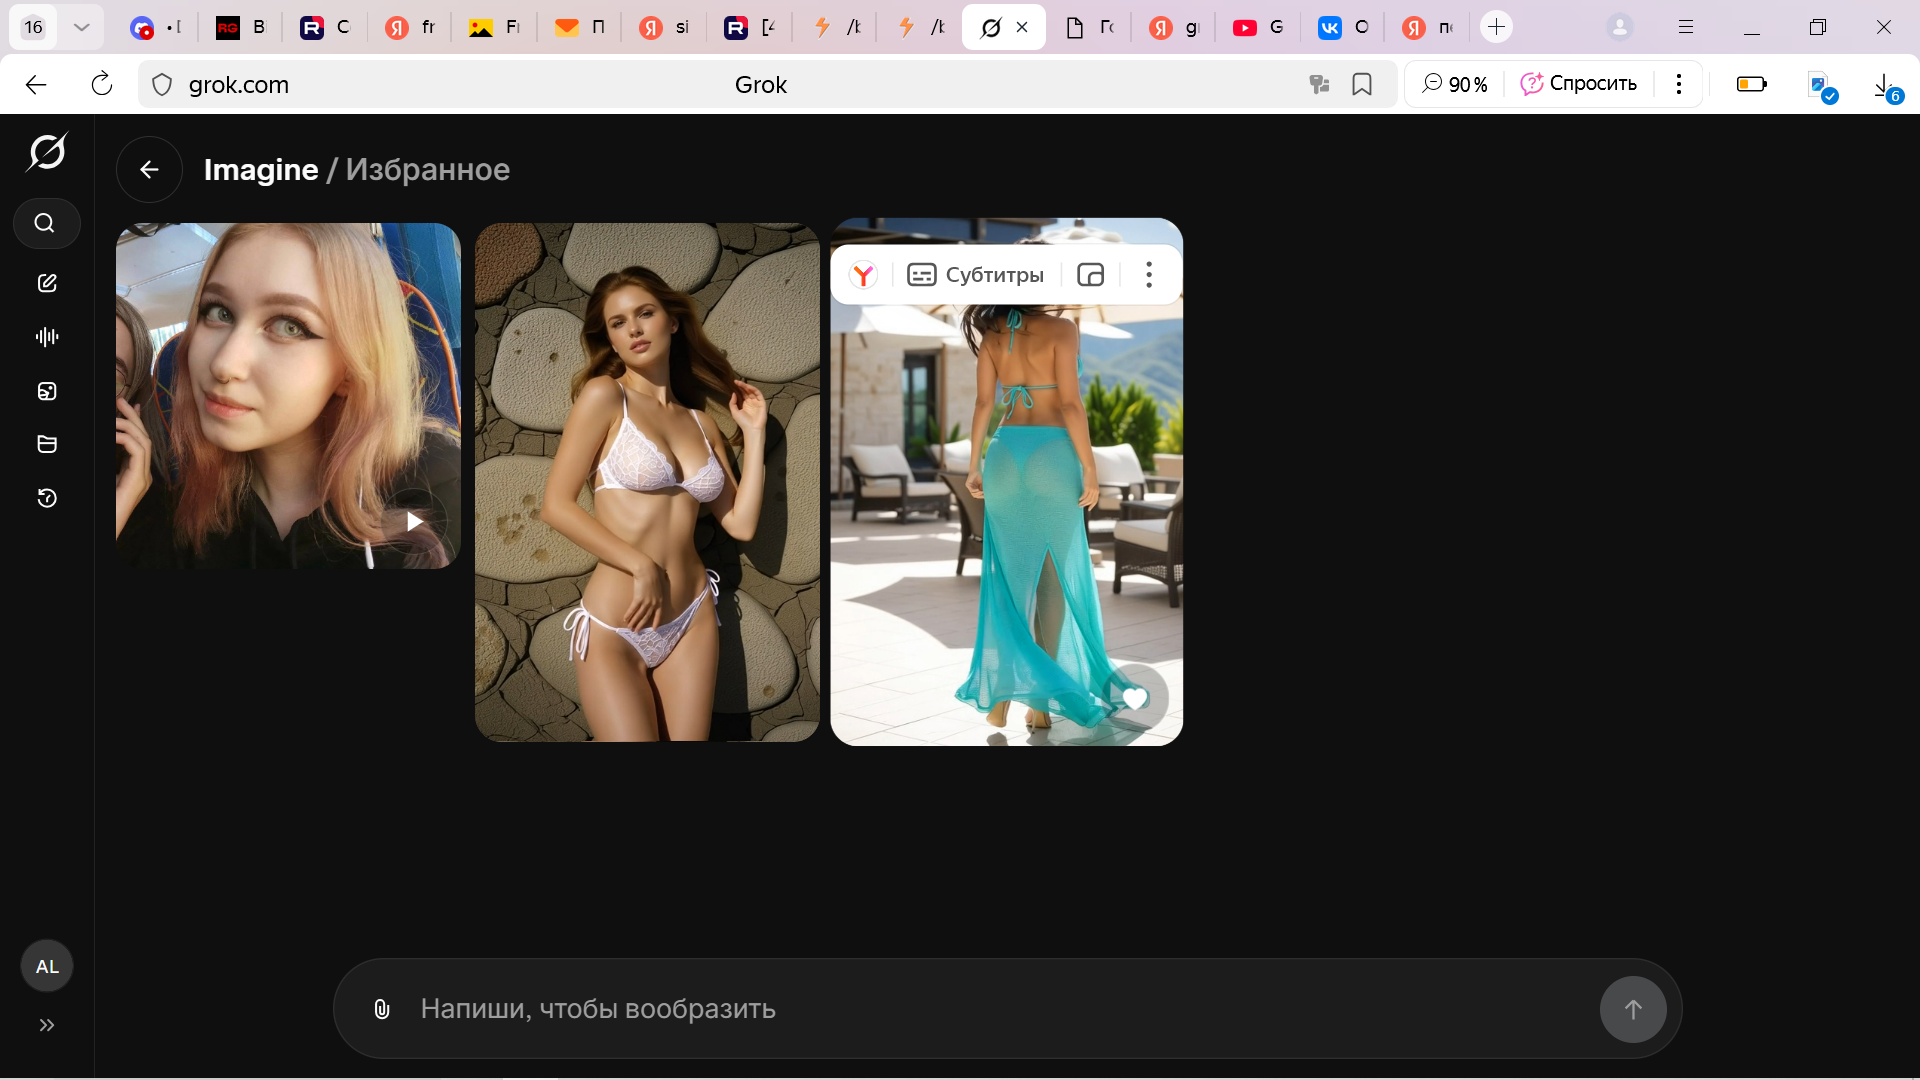Open tab list dropdown chevron
The width and height of the screenshot is (1920, 1080).
pos(82,27)
